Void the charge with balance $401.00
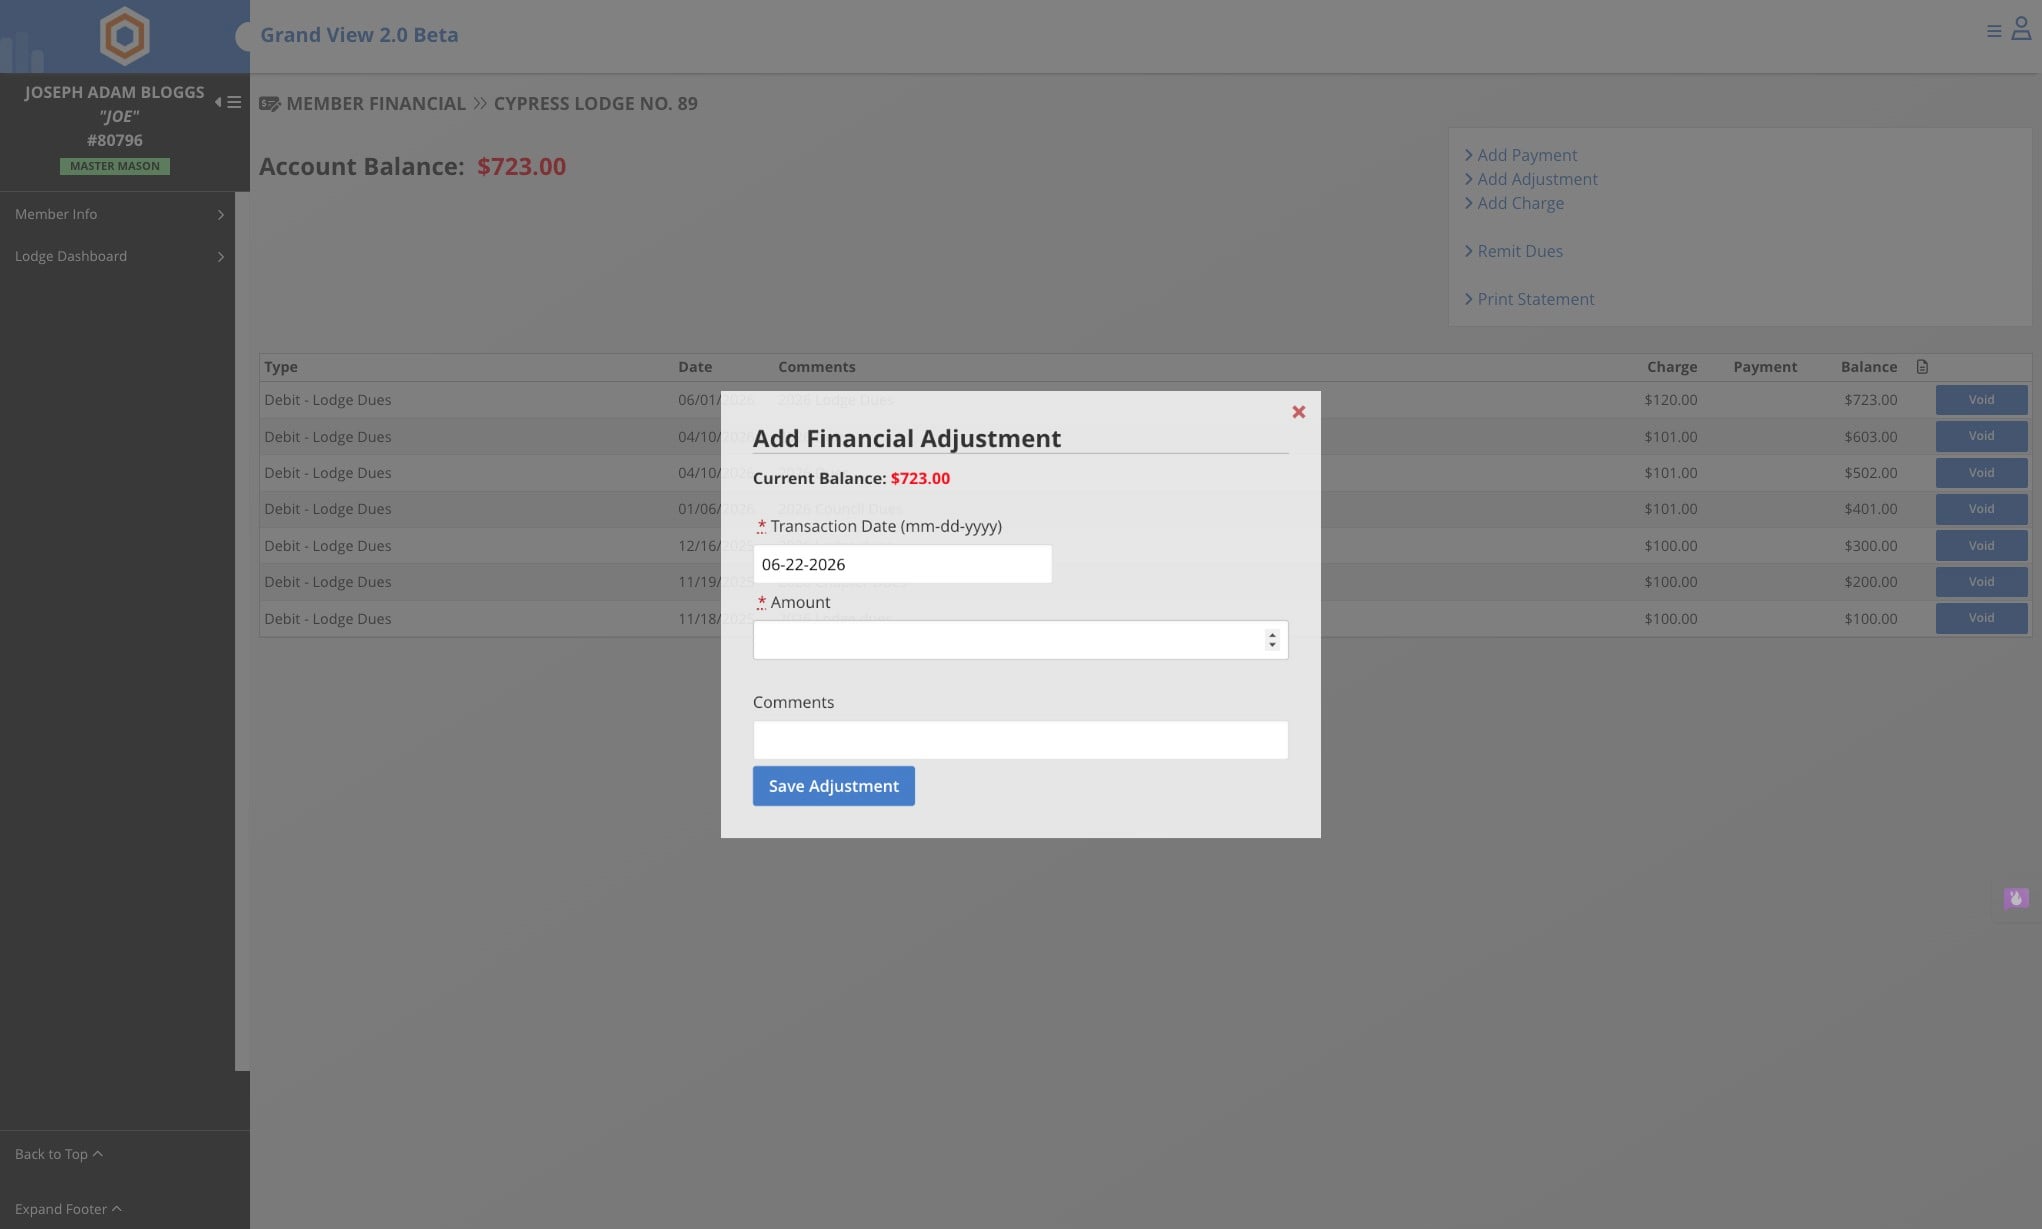The width and height of the screenshot is (2042, 1229). (x=1981, y=509)
